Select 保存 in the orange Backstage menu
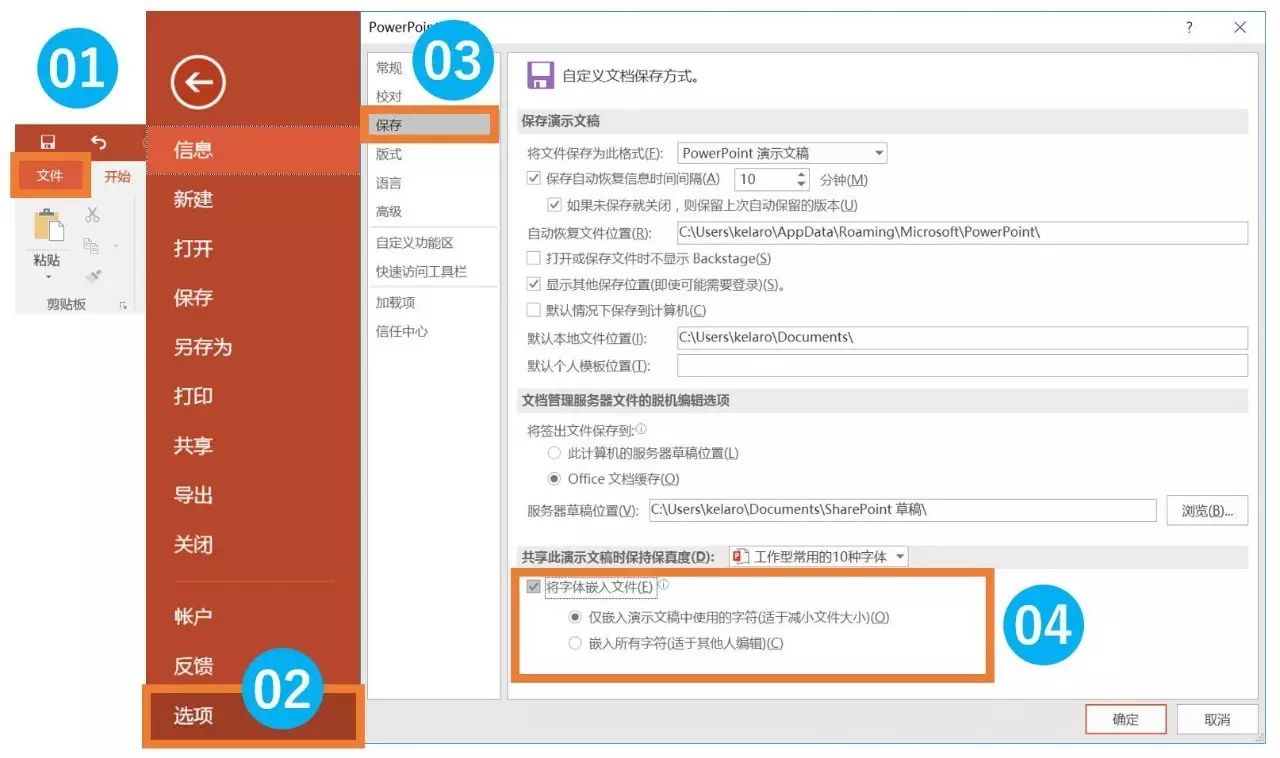This screenshot has height=758, width=1280. click(x=193, y=297)
